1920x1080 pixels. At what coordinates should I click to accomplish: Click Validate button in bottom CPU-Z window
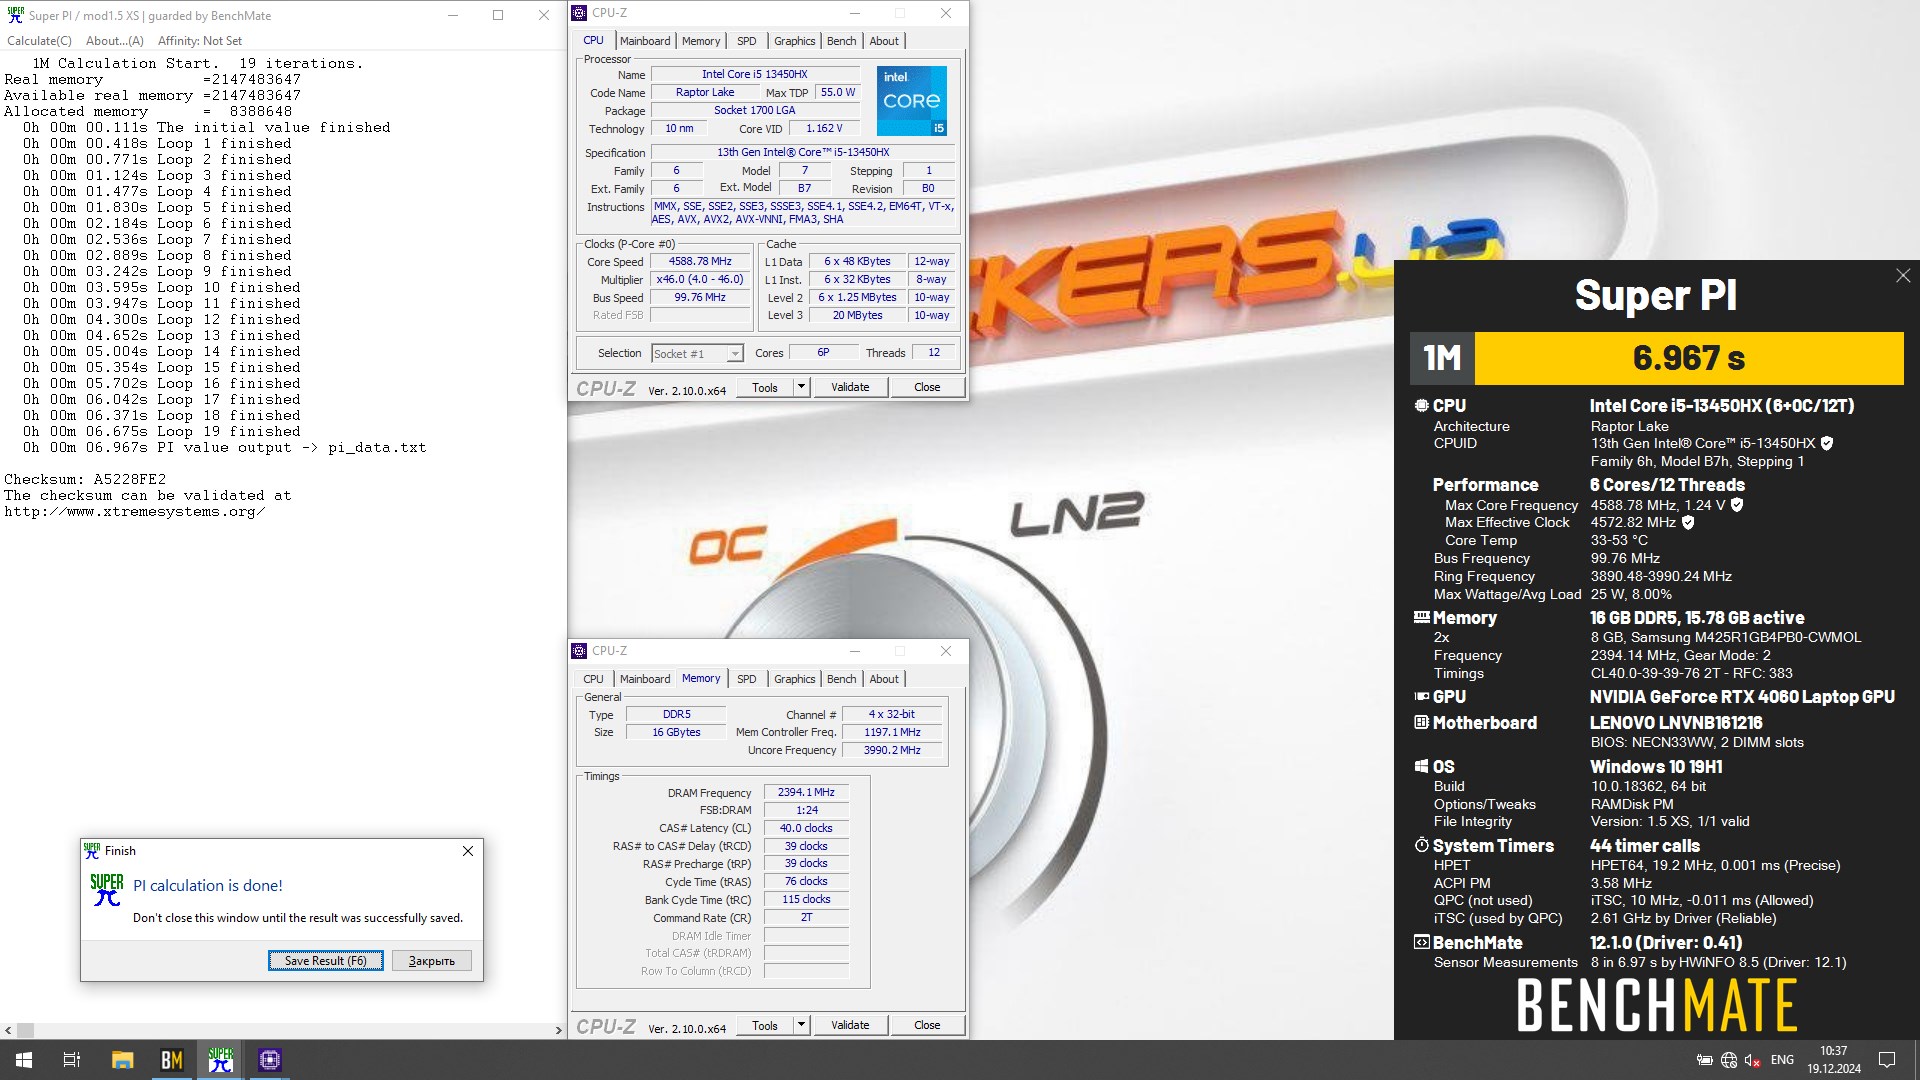pyautogui.click(x=850, y=1025)
